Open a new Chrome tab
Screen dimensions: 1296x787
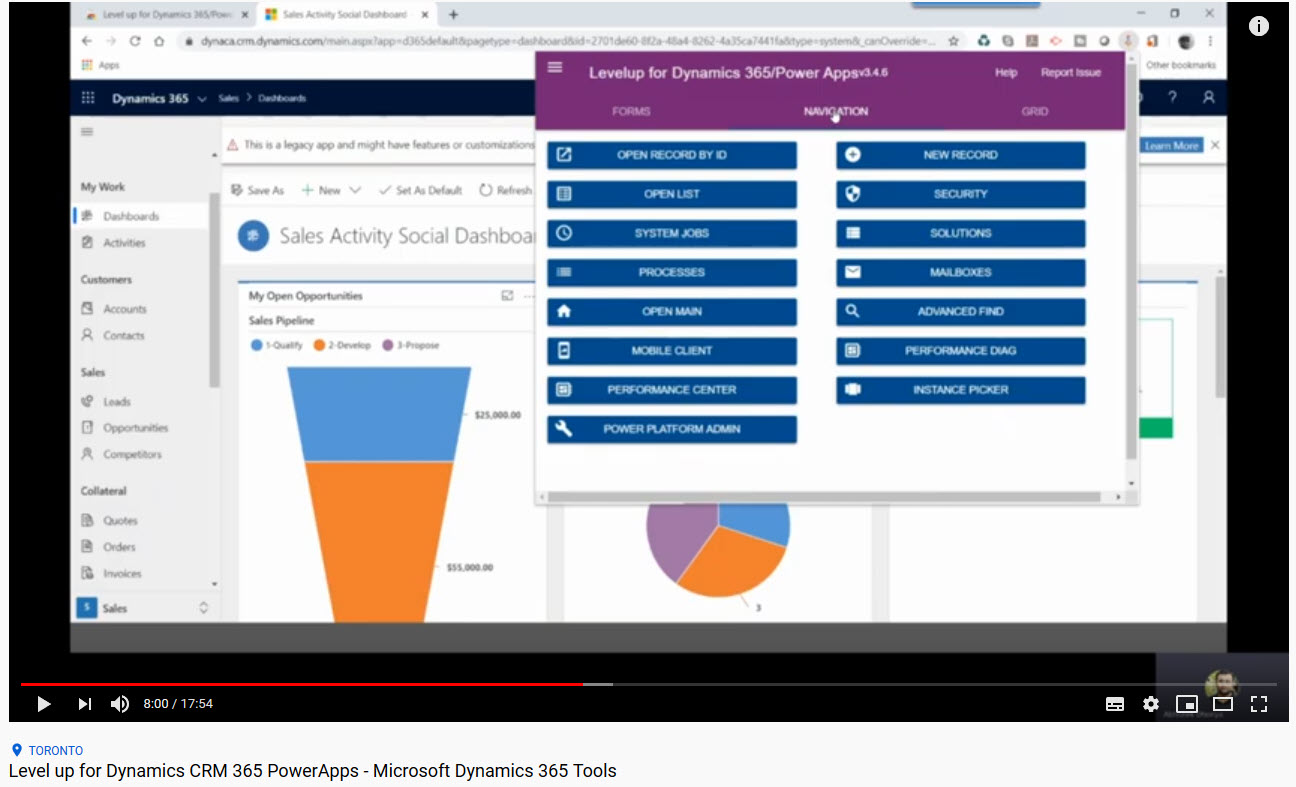[453, 15]
